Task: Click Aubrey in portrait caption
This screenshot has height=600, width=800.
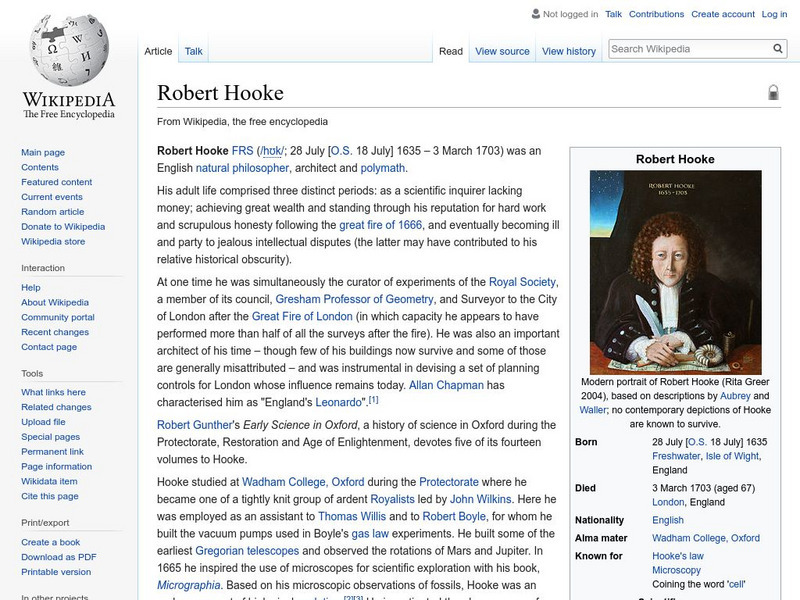Action: pos(735,396)
